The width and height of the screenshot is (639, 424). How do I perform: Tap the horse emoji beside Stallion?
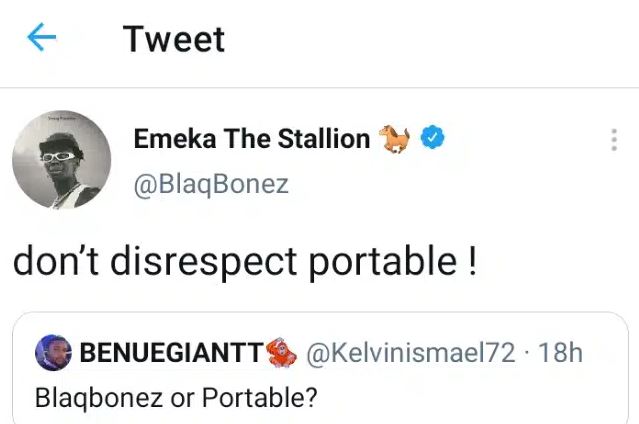pyautogui.click(x=391, y=138)
